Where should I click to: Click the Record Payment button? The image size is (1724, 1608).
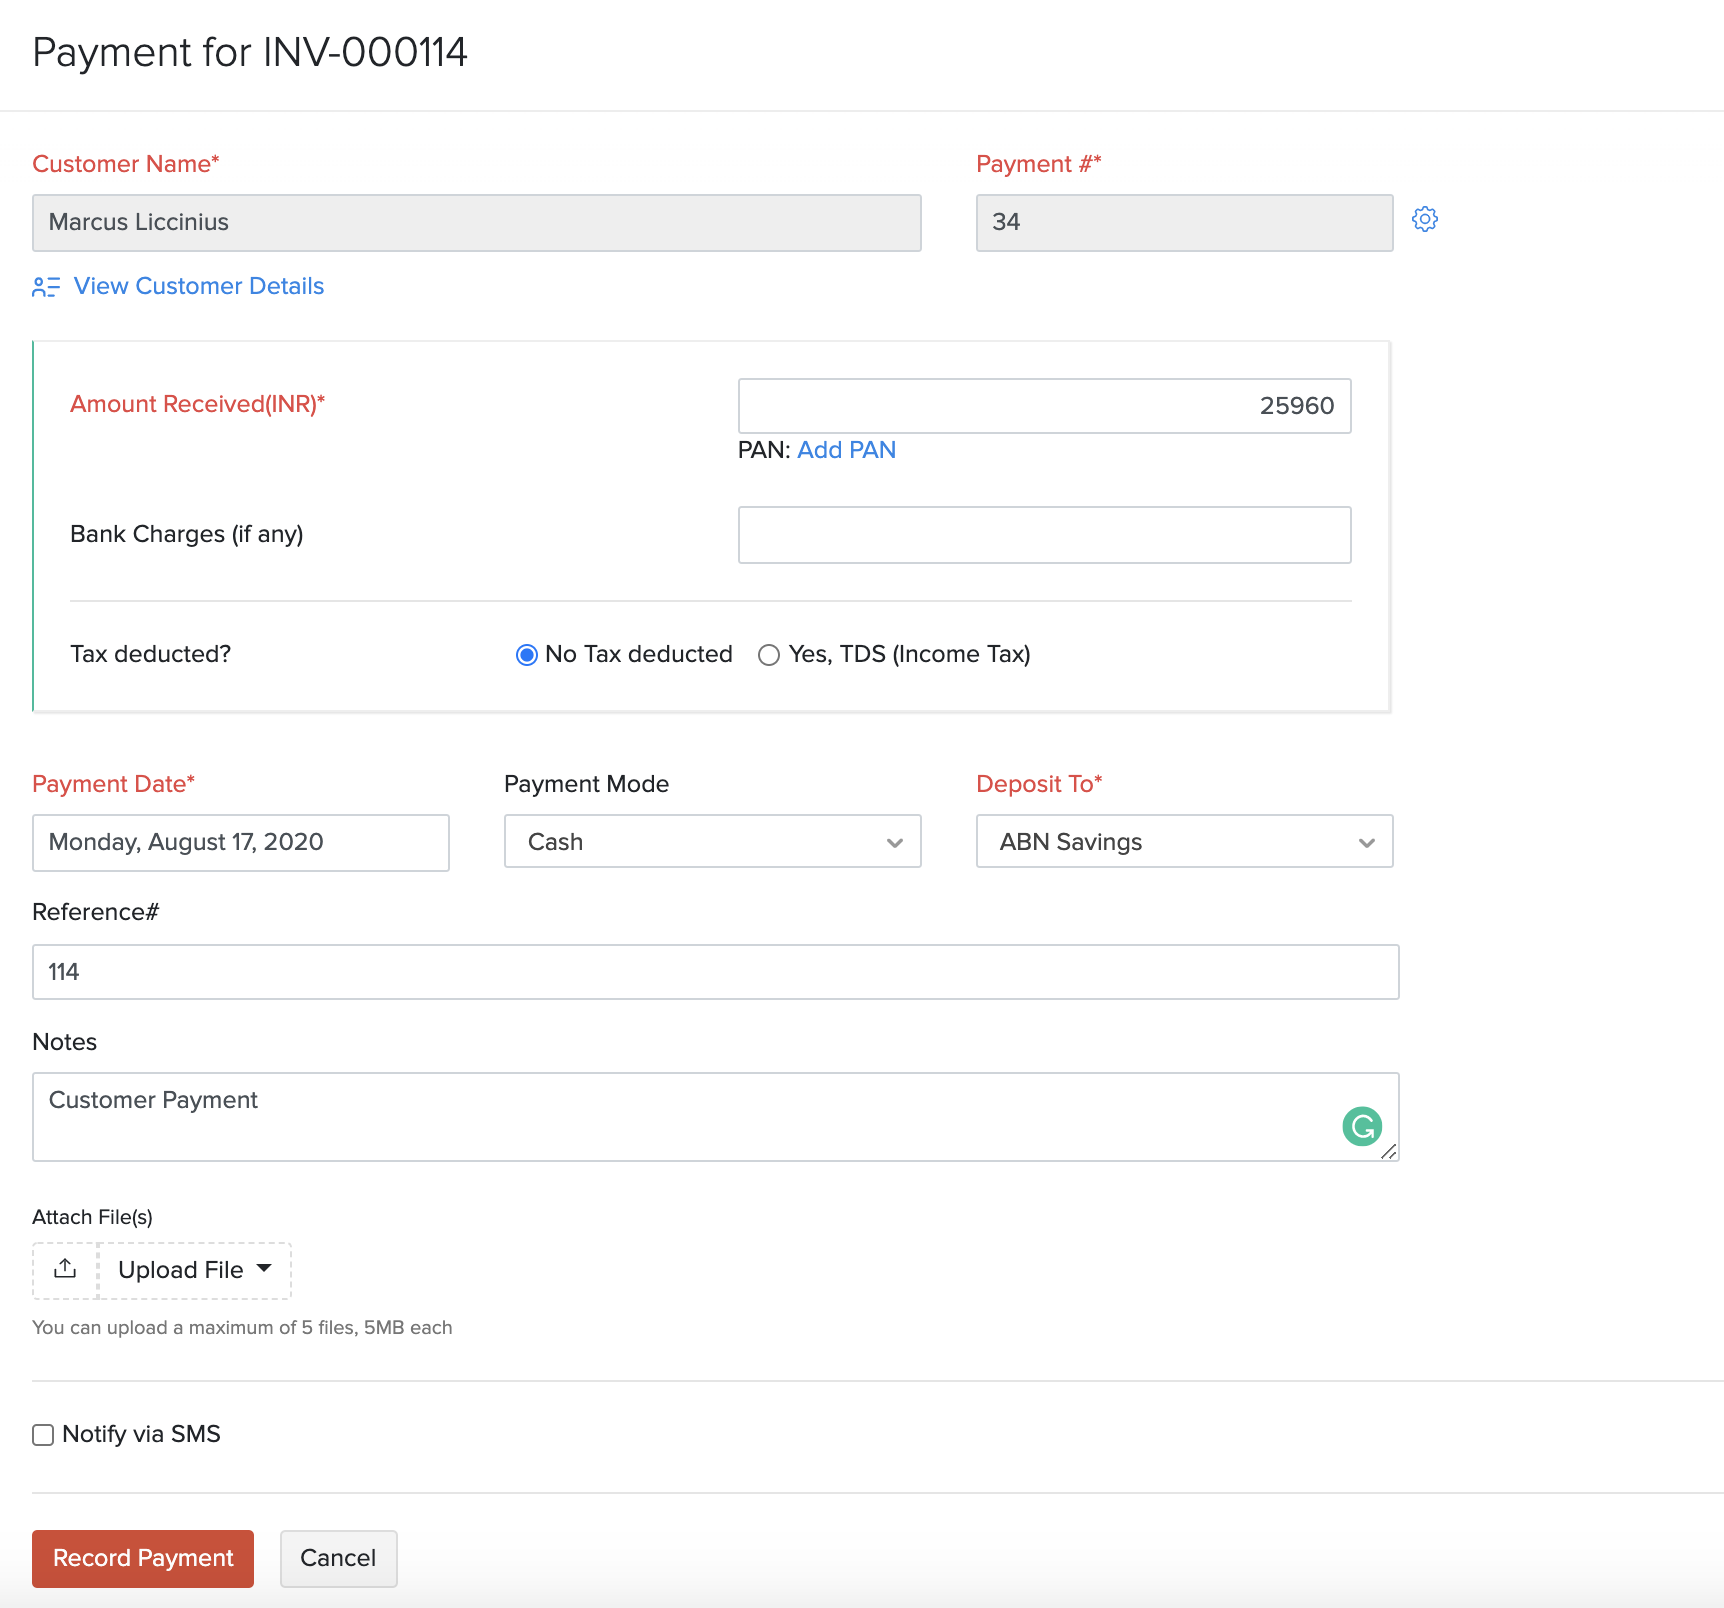(x=142, y=1557)
